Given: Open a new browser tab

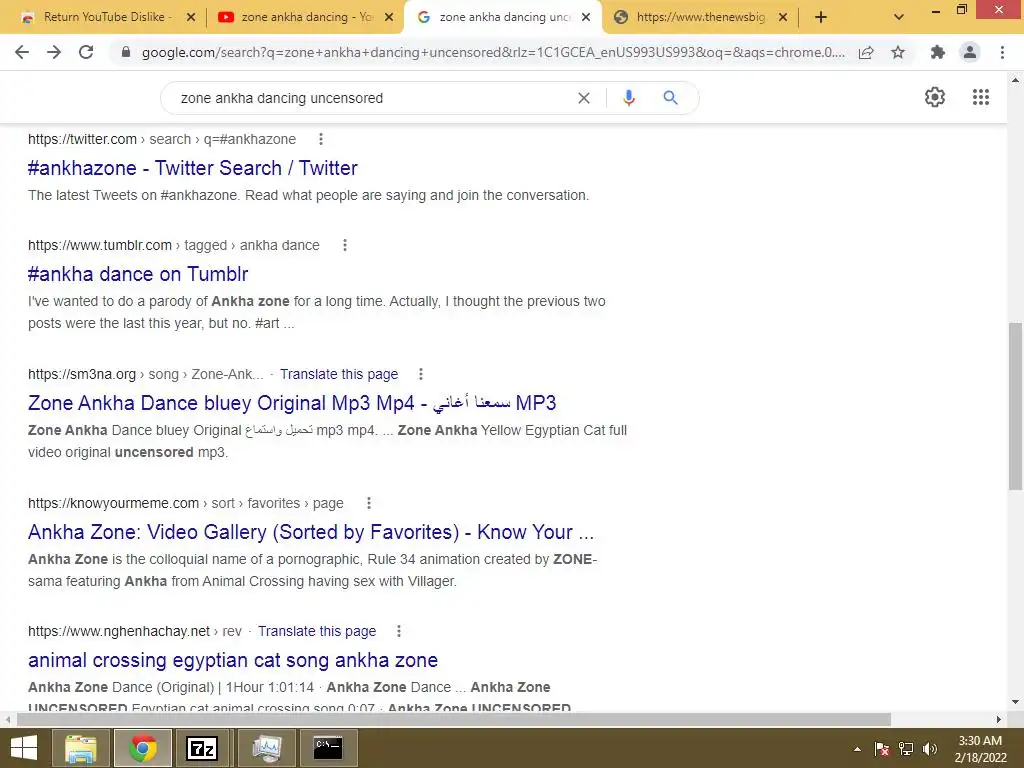Looking at the screenshot, I should [821, 18].
